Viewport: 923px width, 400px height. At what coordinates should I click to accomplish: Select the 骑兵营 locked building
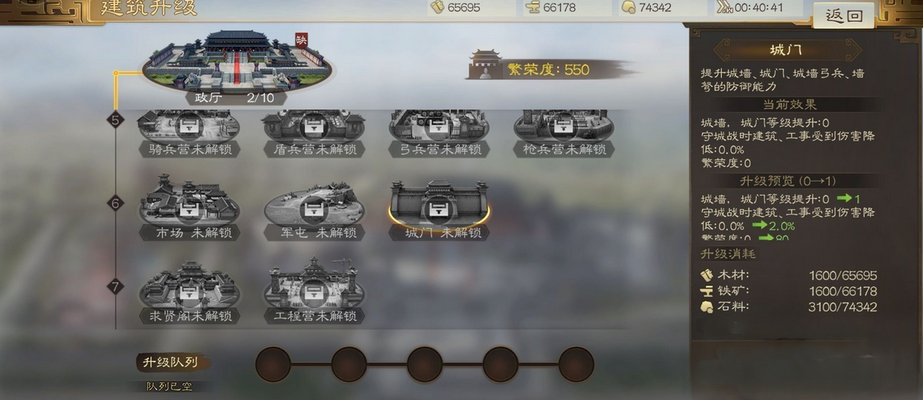click(188, 134)
